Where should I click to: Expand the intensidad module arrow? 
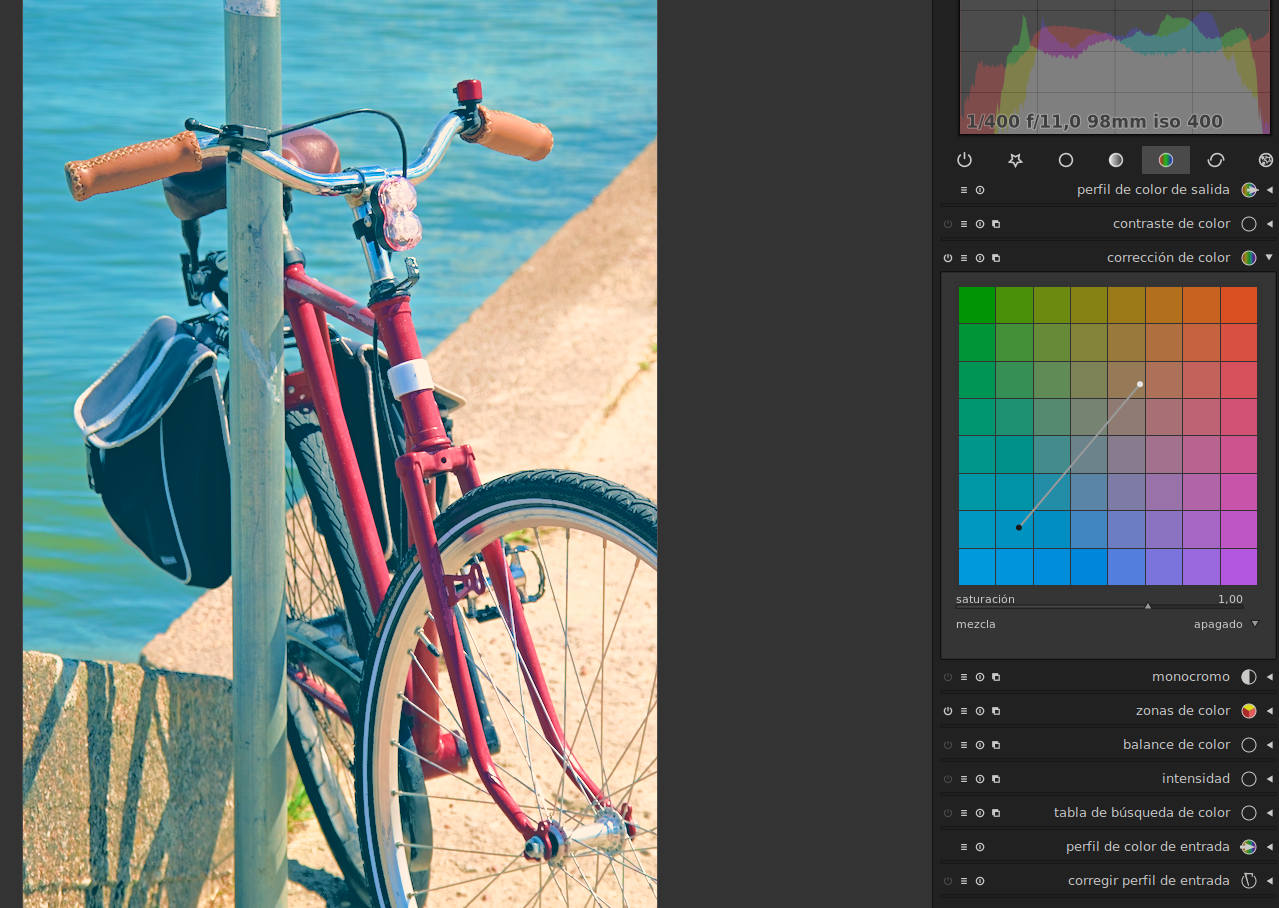(x=1269, y=779)
